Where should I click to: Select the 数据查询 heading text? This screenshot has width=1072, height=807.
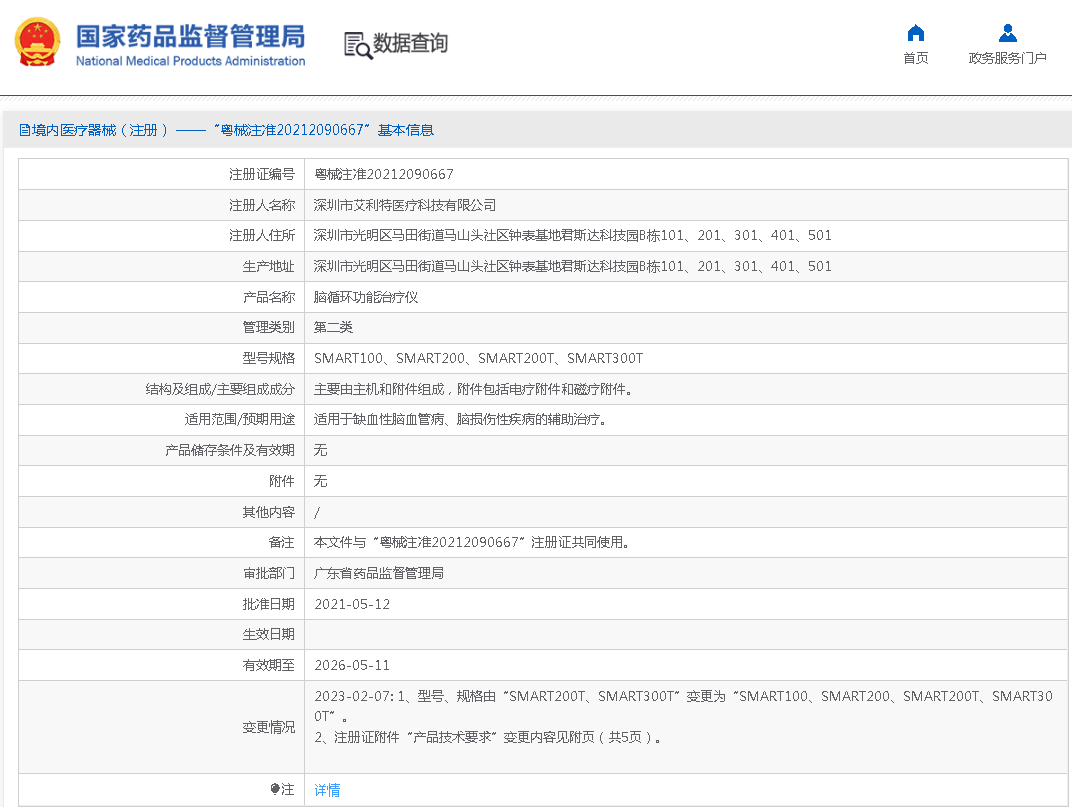click(x=410, y=43)
